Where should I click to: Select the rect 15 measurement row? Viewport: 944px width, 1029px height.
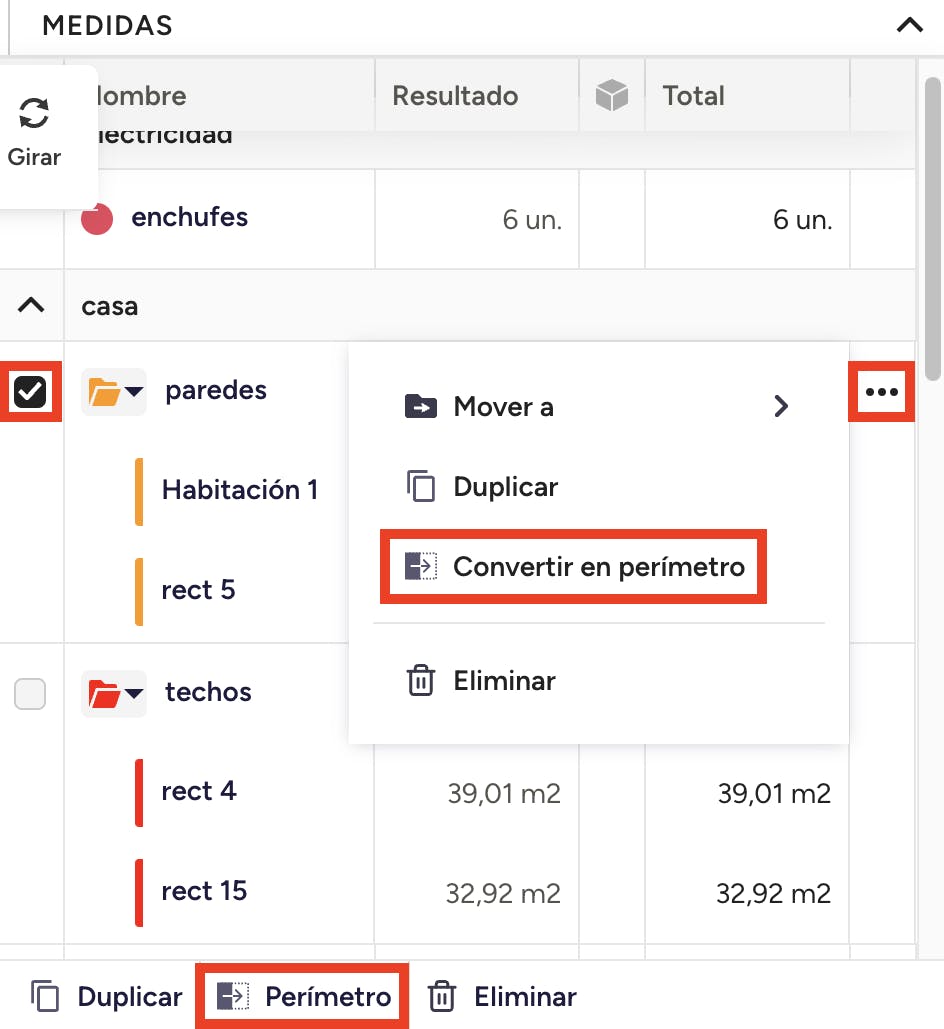[204, 891]
